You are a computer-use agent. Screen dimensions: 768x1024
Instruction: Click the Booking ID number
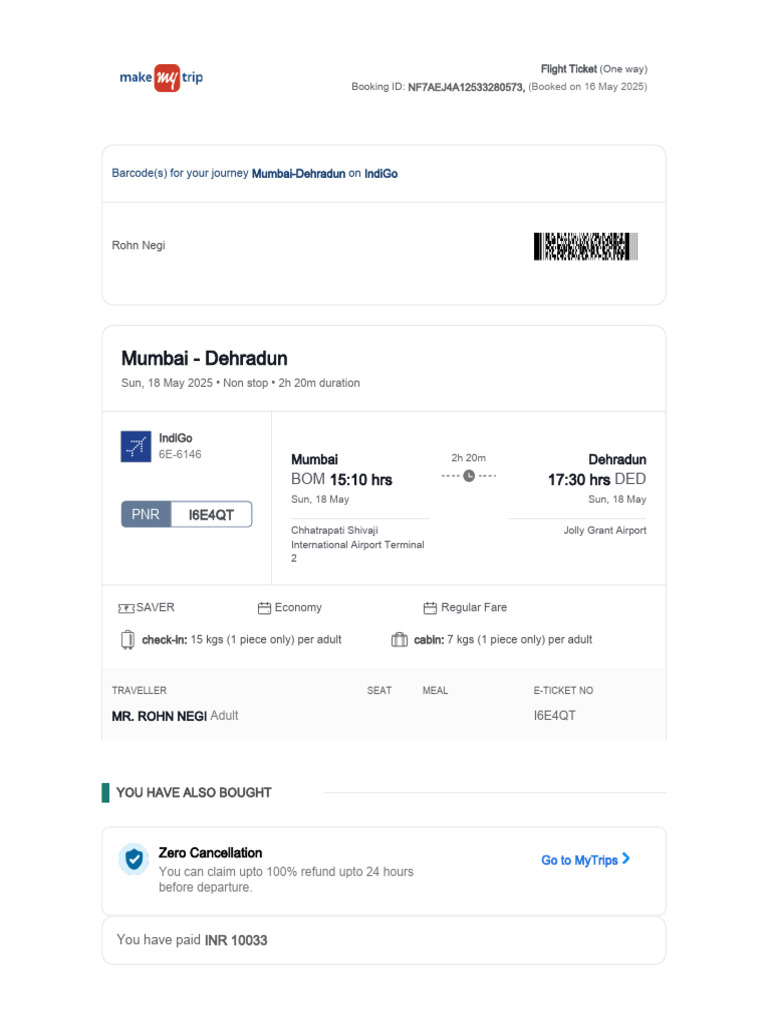point(466,87)
